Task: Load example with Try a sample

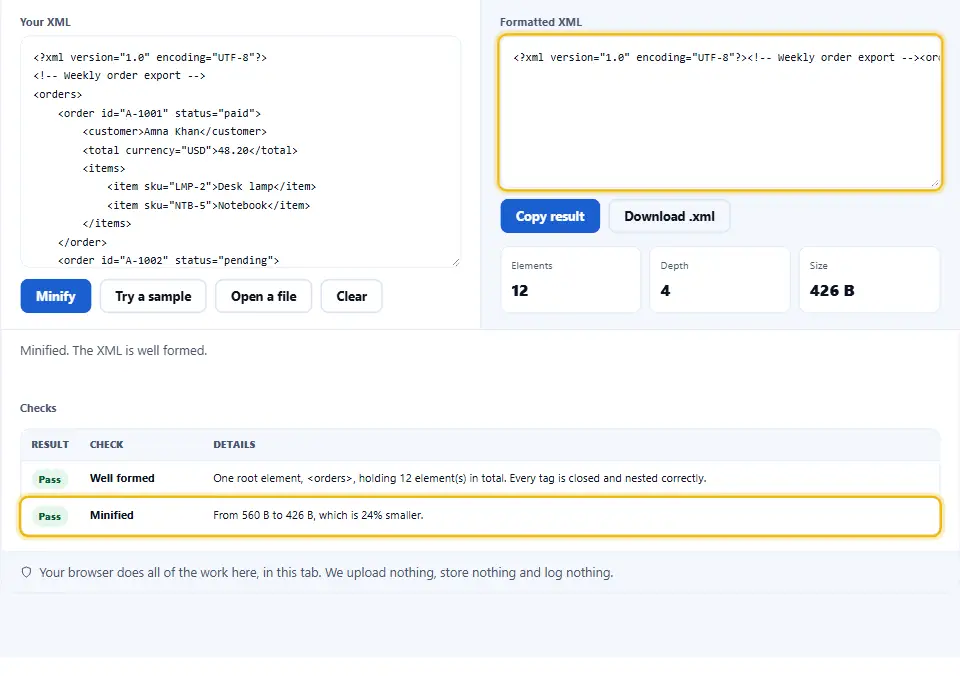Action: pos(153,296)
